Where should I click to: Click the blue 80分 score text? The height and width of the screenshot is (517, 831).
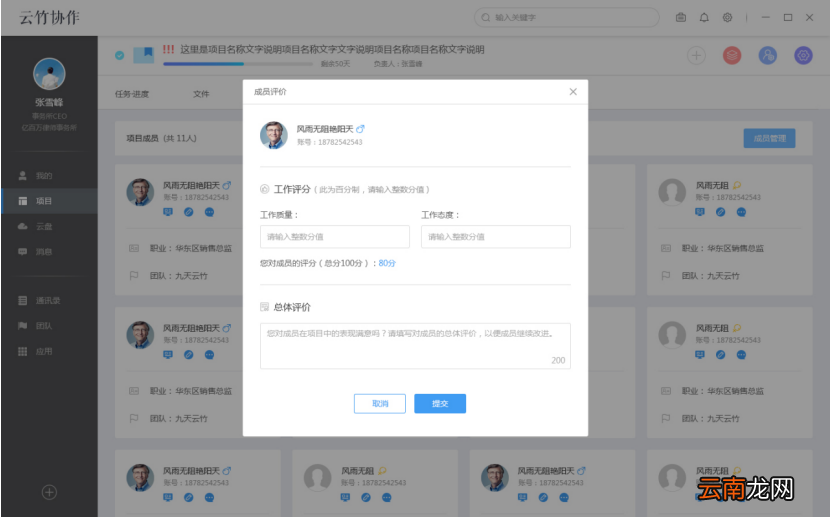point(387,263)
